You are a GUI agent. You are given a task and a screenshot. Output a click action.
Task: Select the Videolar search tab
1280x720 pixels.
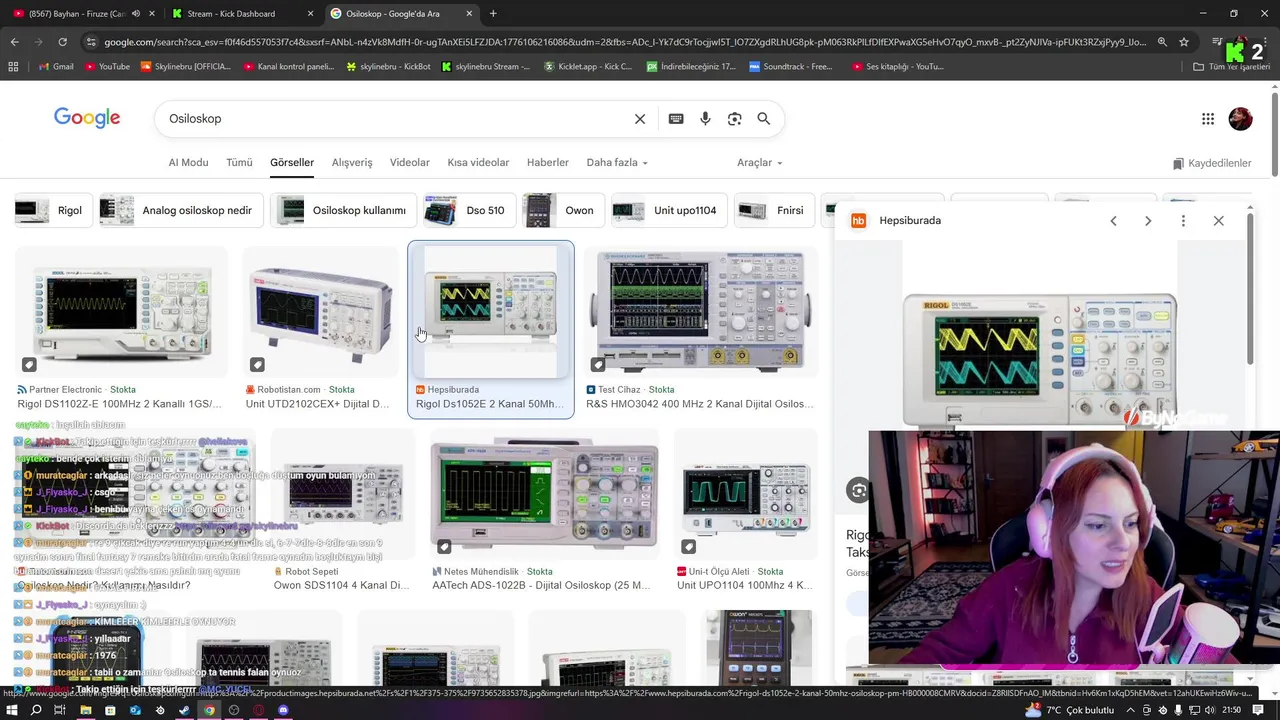(410, 162)
